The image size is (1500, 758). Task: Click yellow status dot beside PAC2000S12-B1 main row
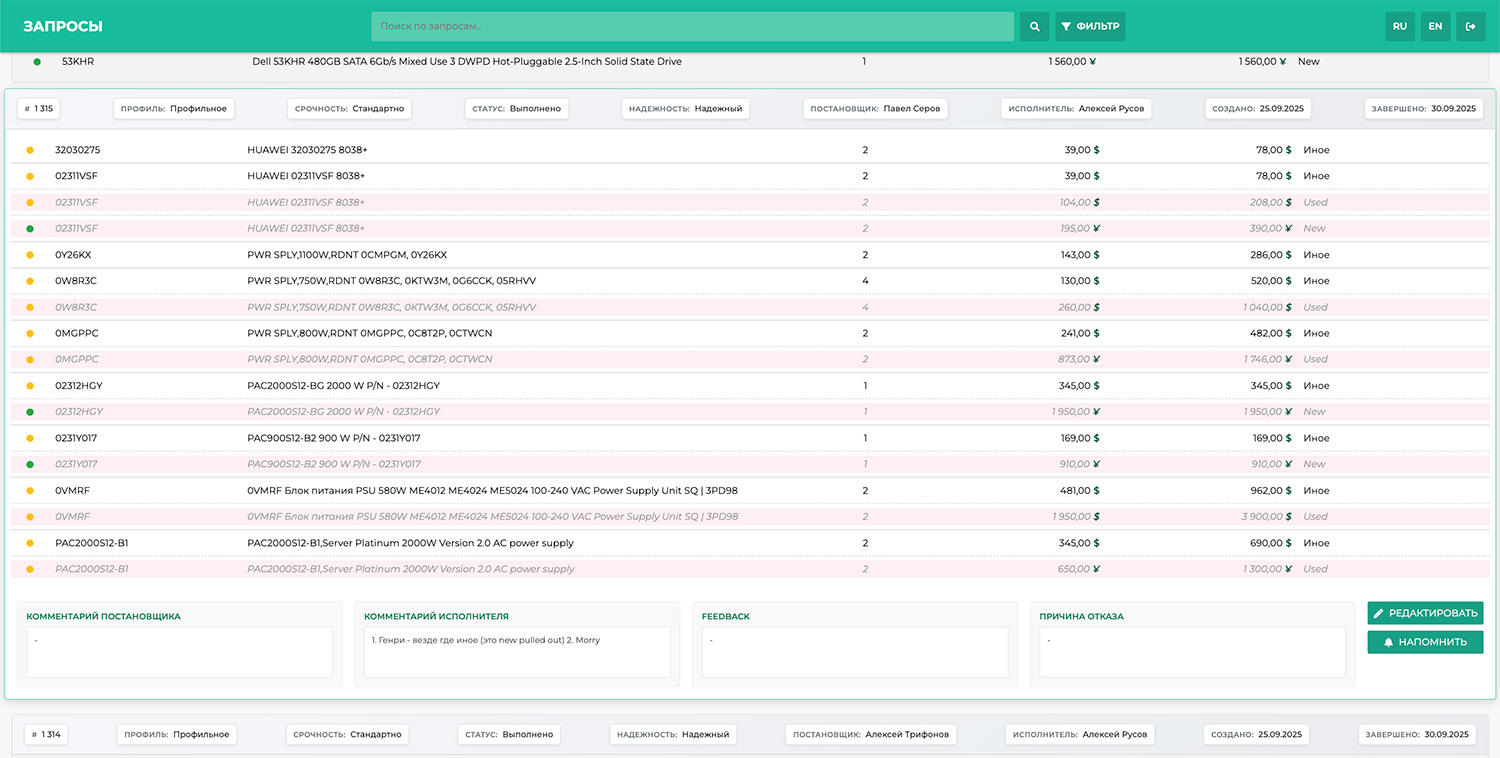[x=30, y=543]
